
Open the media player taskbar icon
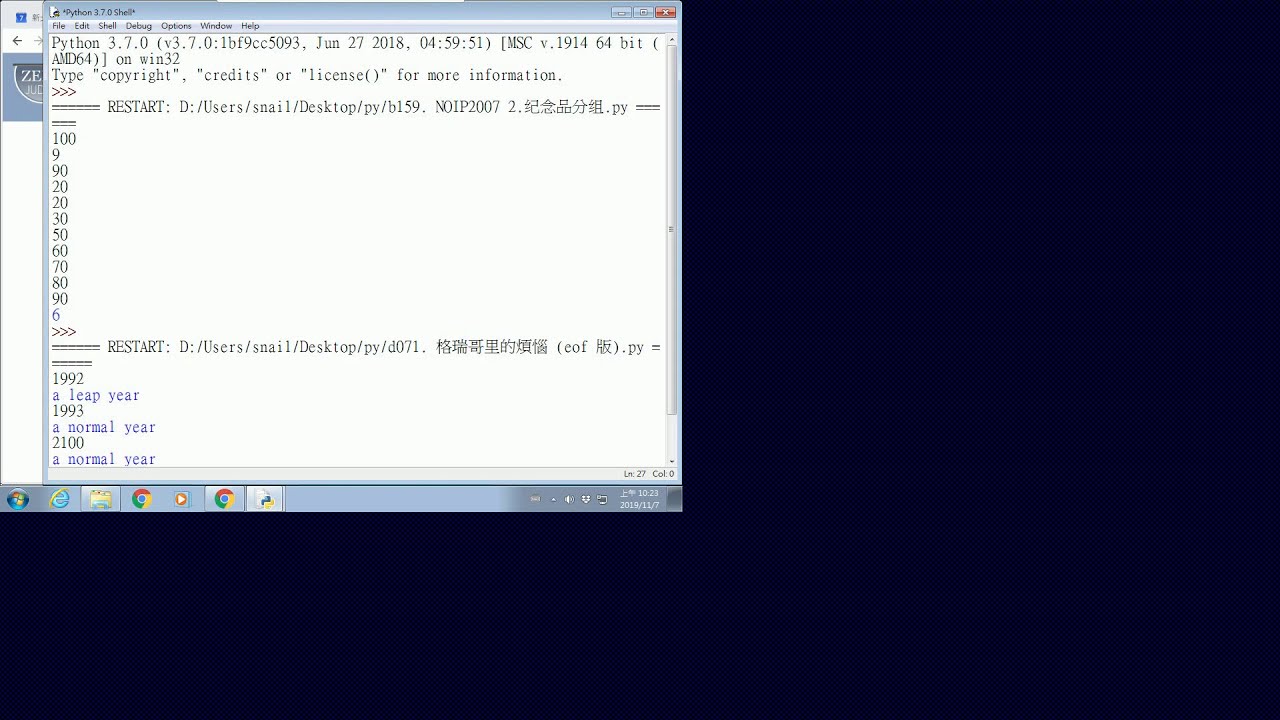click(x=181, y=499)
